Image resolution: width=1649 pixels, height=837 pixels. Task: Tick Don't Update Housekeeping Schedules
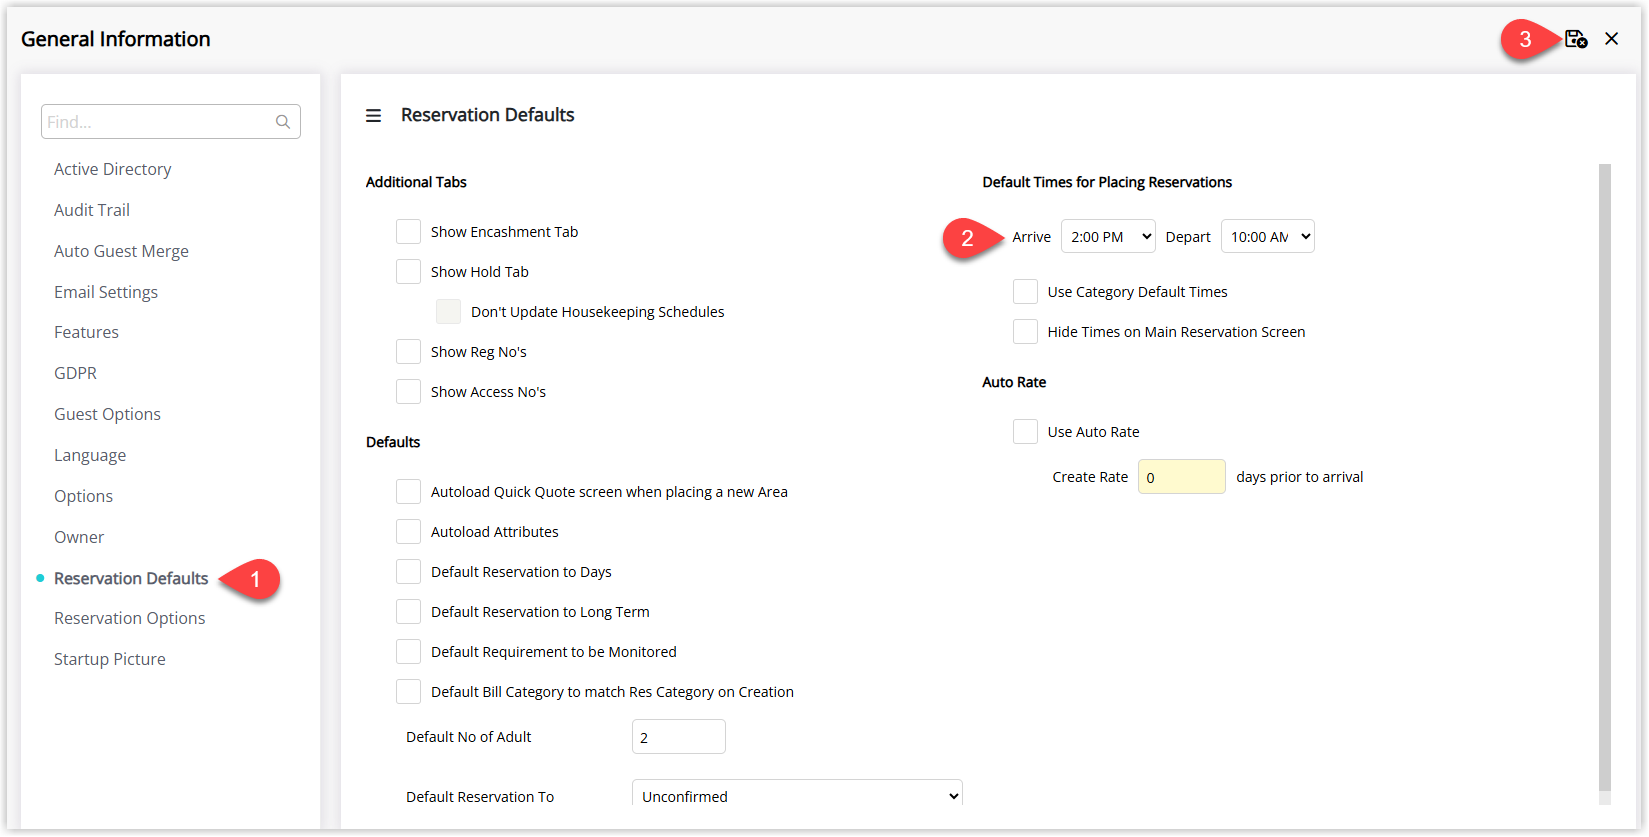[448, 312]
